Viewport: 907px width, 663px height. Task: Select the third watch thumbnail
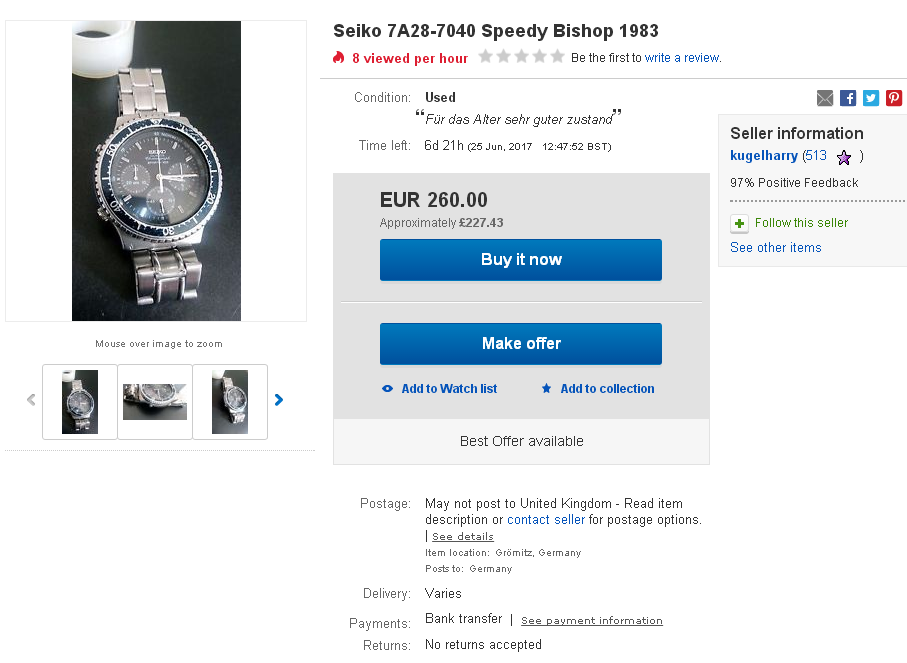pyautogui.click(x=230, y=402)
